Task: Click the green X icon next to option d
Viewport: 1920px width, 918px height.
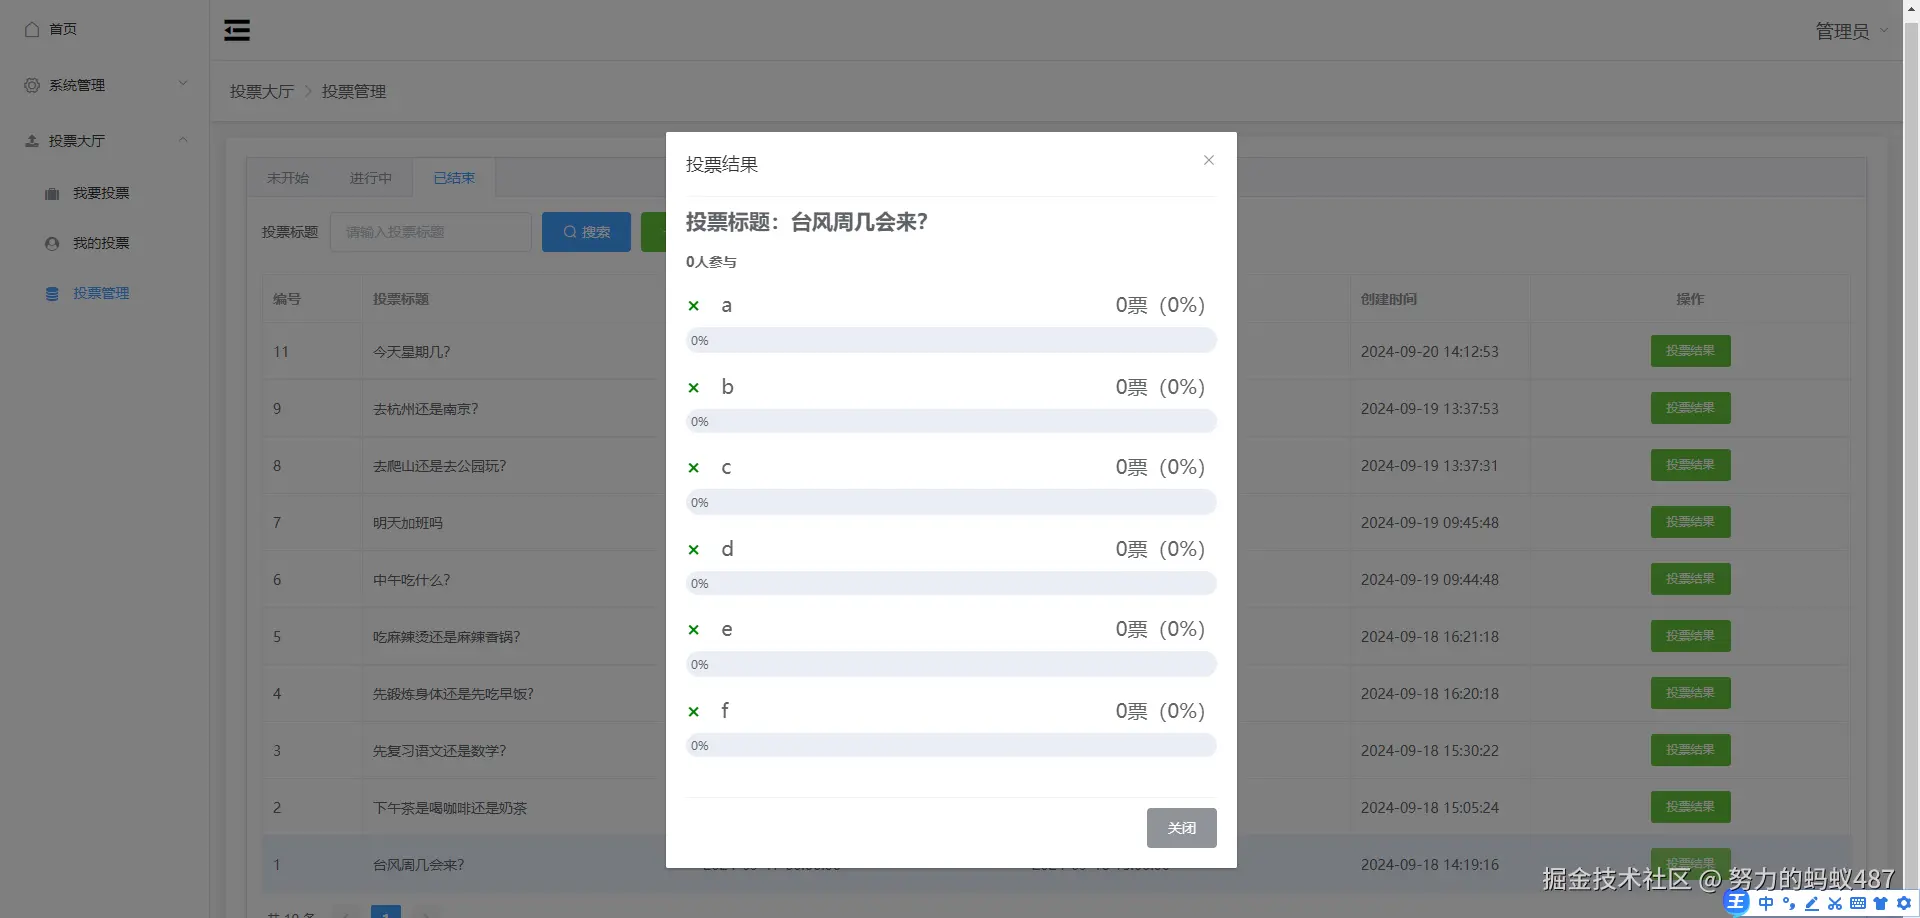Action: click(x=693, y=549)
